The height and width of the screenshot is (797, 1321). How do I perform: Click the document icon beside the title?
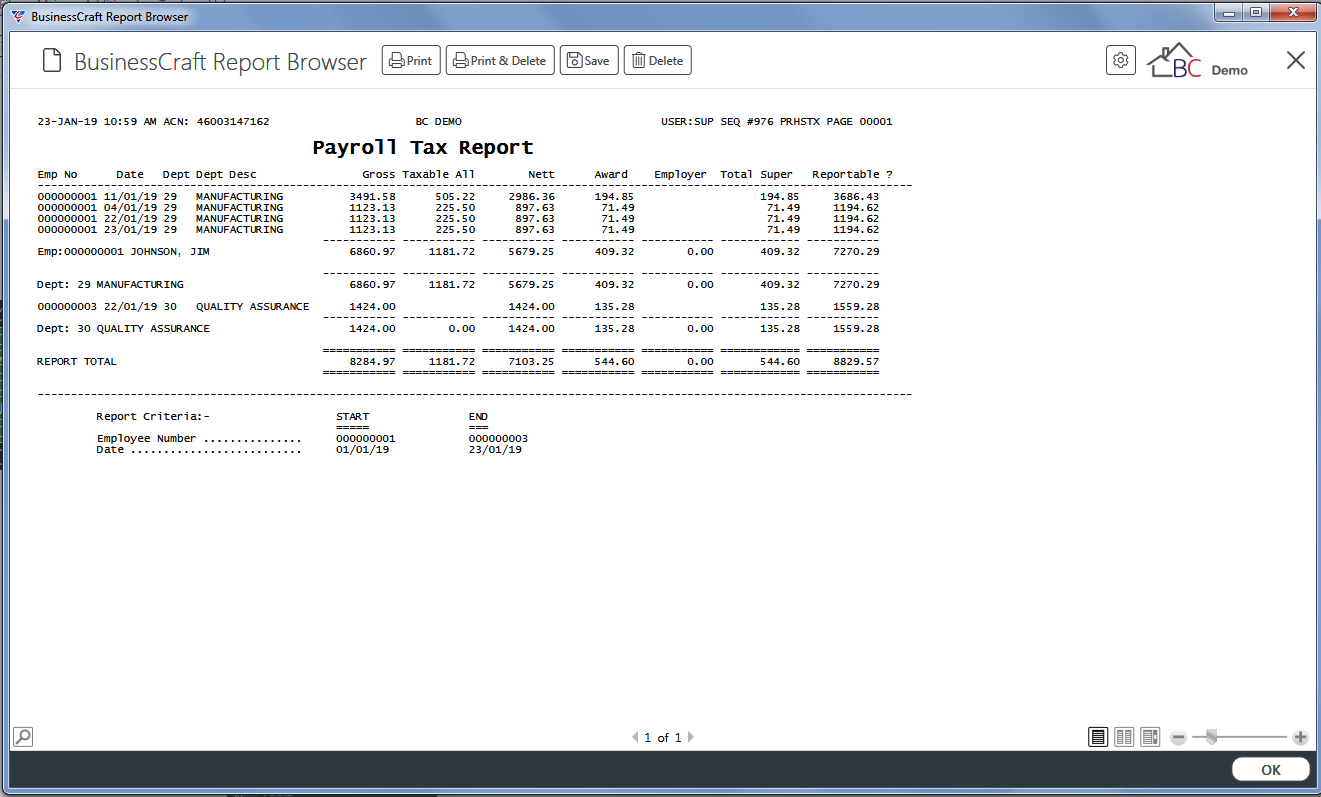click(x=51, y=61)
